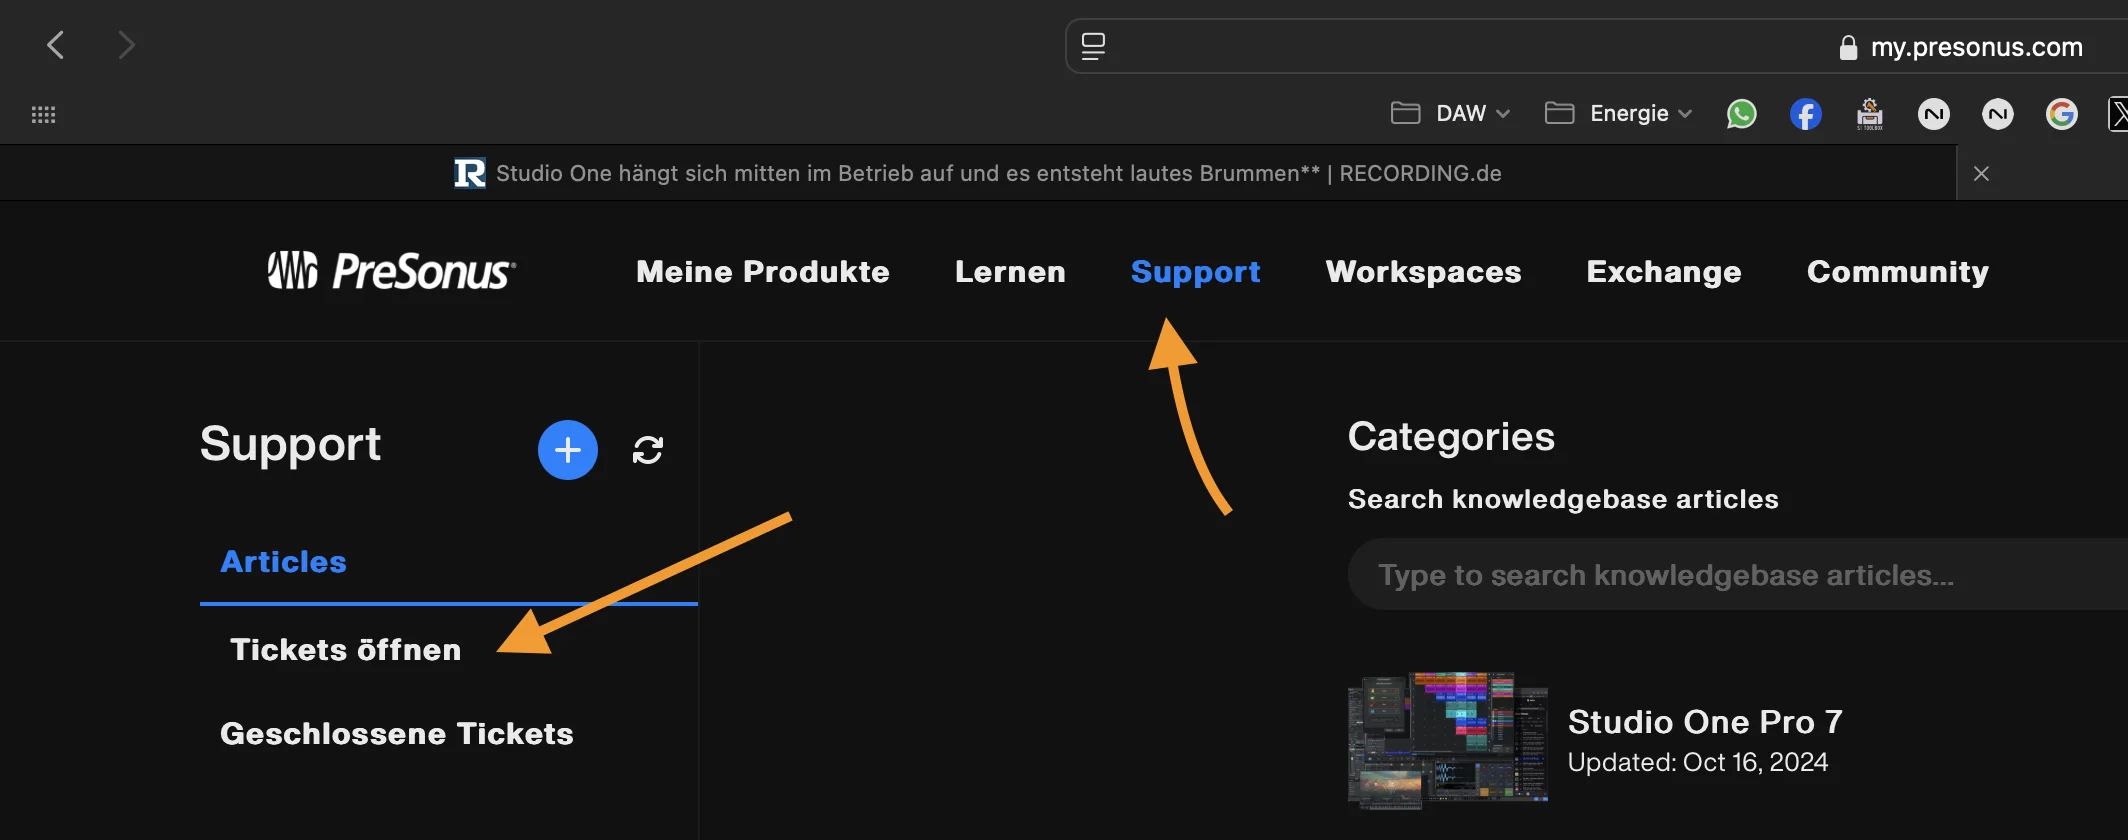Show Geschlossene Tickets

coord(397,734)
